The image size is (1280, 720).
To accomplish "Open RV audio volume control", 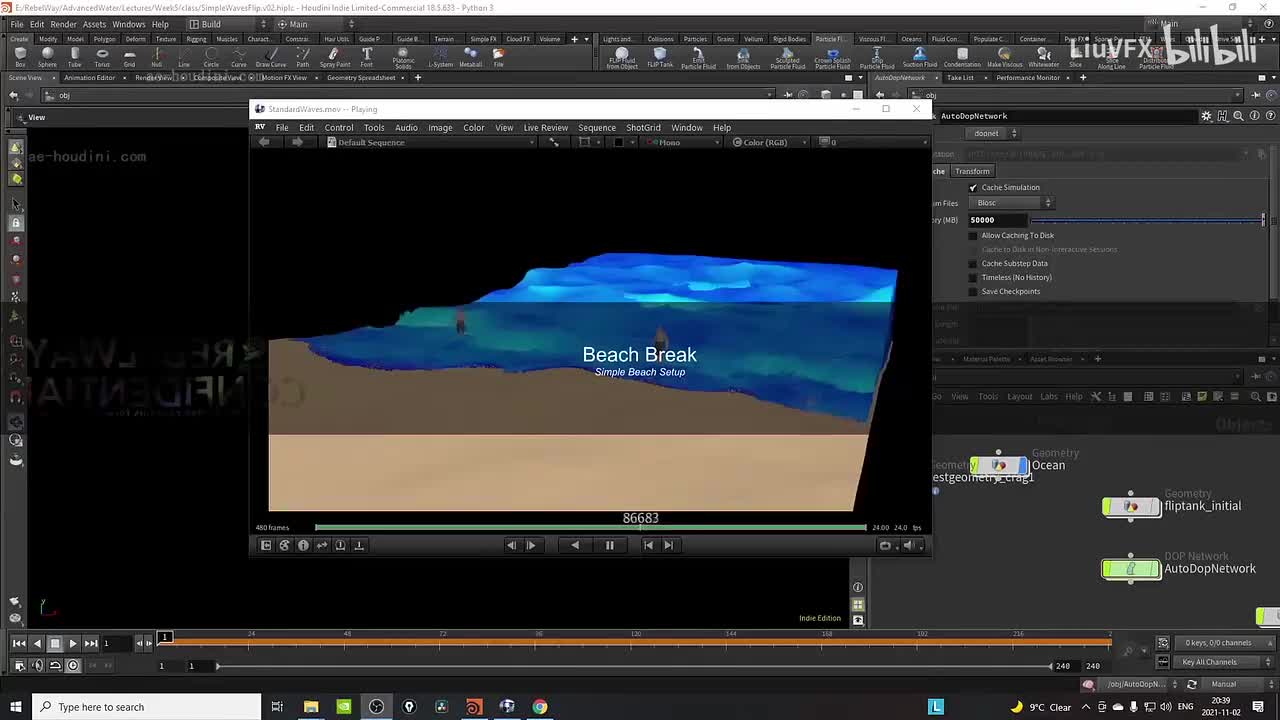I will (908, 545).
